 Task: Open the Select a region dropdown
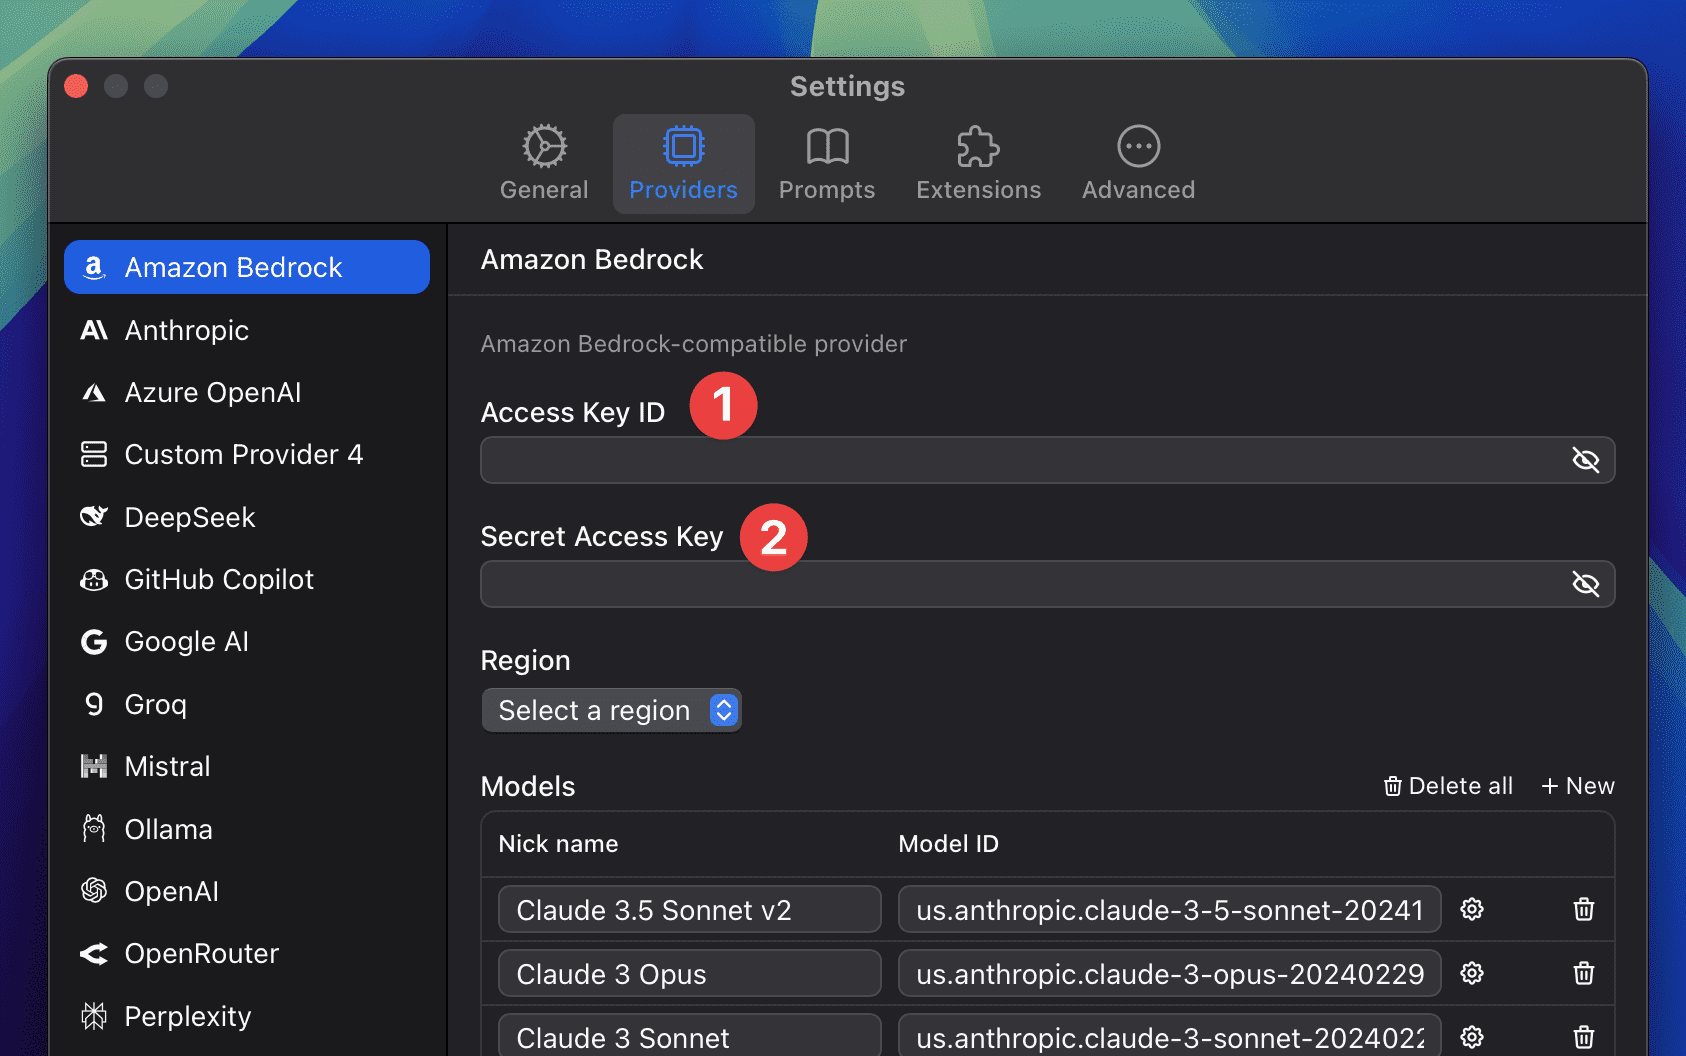611,711
